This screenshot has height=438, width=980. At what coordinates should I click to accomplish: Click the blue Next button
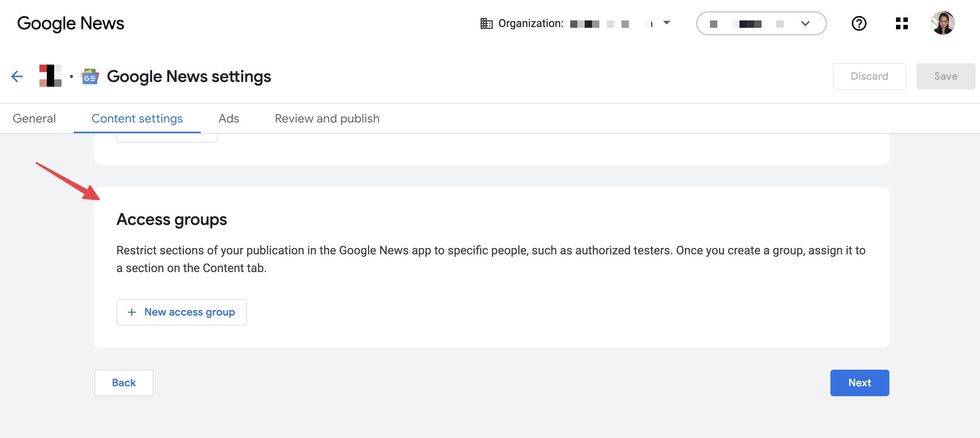[859, 383]
